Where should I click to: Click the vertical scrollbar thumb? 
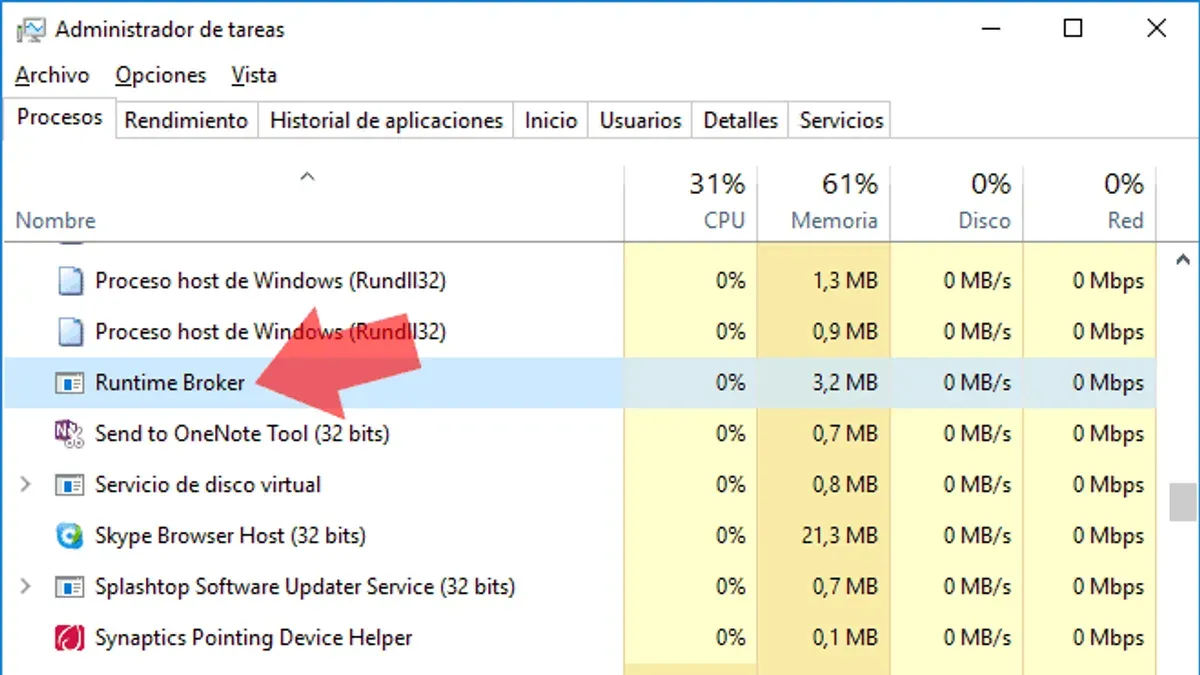[1183, 504]
